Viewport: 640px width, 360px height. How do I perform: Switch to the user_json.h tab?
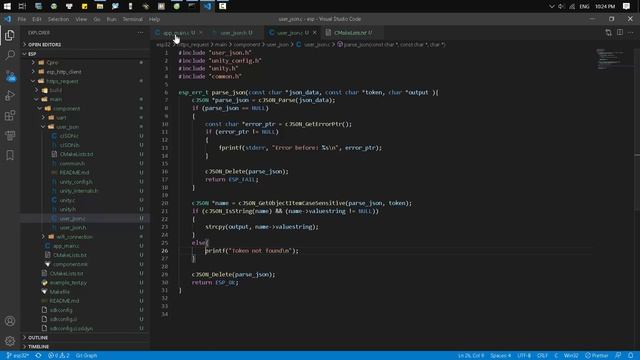[x=236, y=33]
